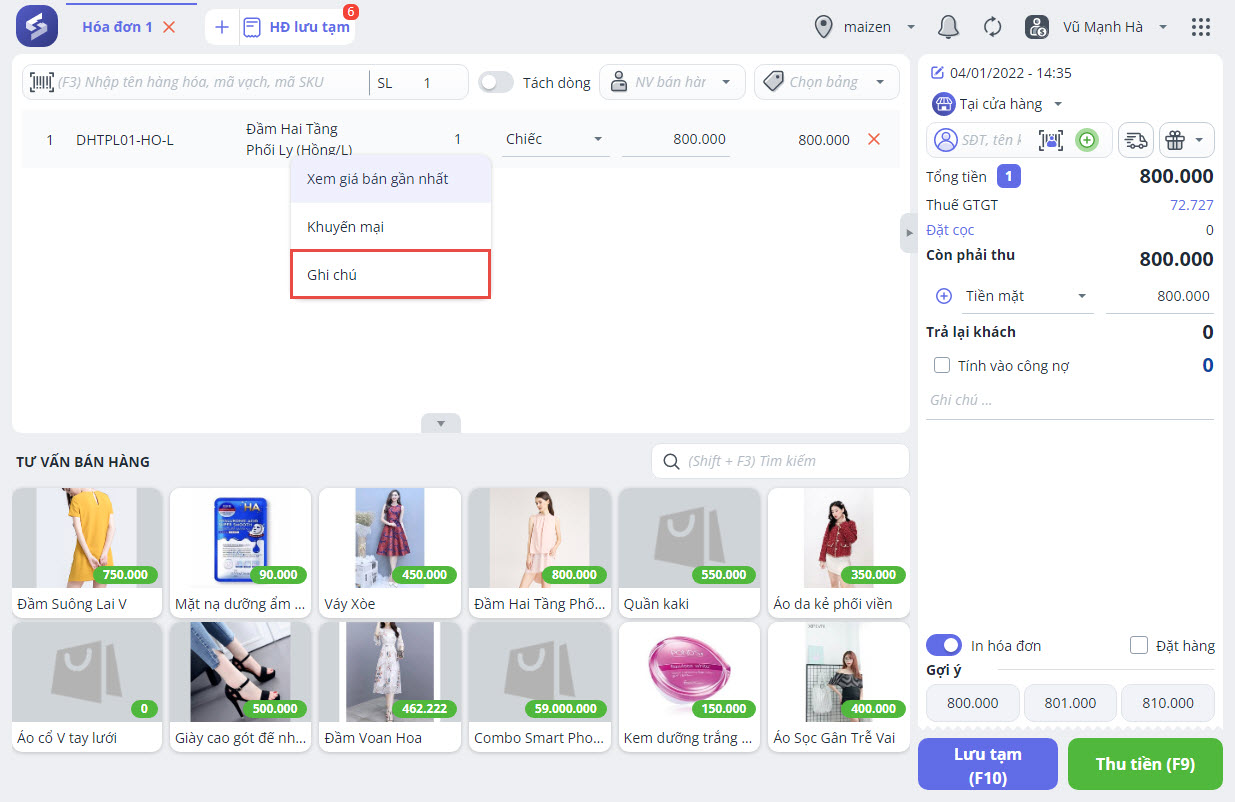This screenshot has height=802, width=1235.
Task: Select Áo cổ V tay lưới product
Action: point(87,687)
